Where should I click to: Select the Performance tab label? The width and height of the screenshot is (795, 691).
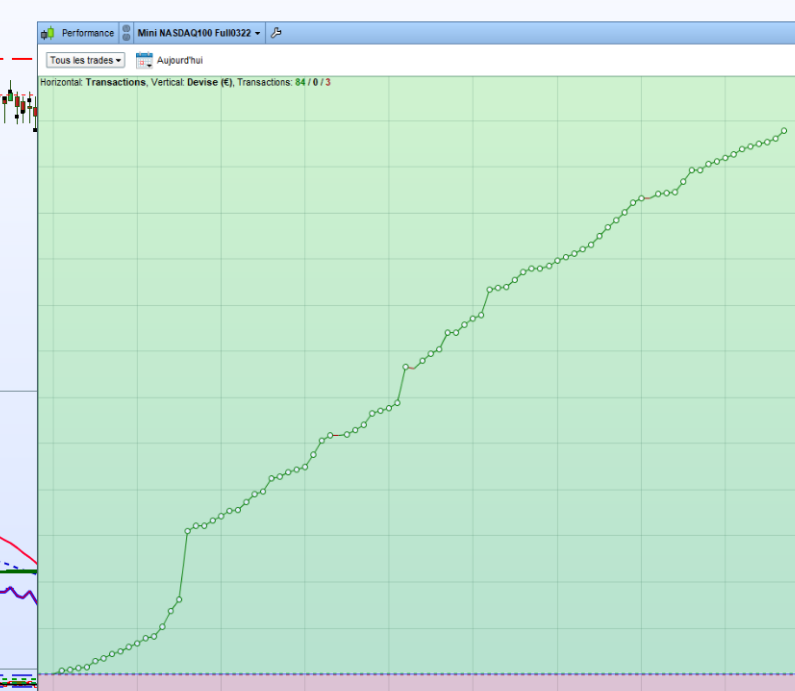click(x=87, y=33)
